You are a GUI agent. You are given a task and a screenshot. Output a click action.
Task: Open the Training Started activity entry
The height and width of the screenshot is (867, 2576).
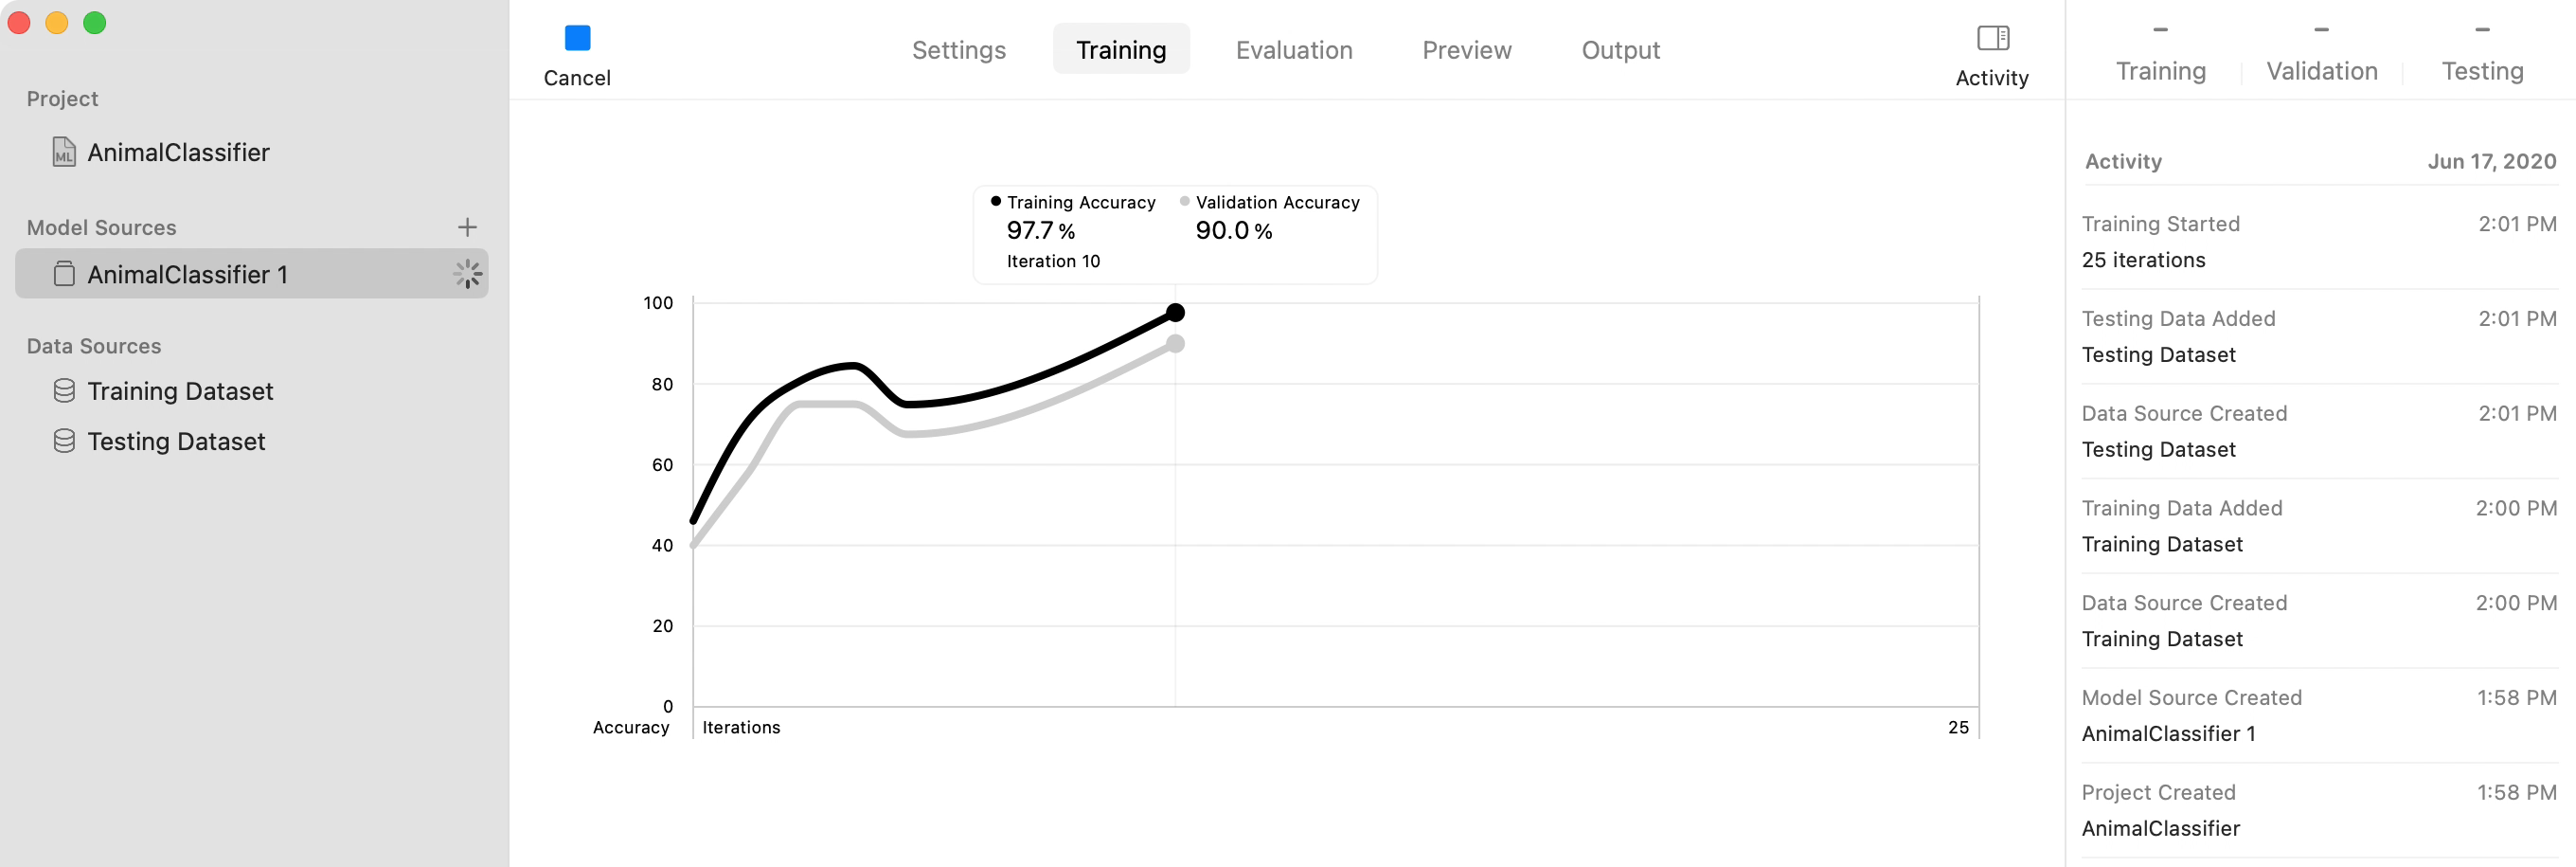pos(2318,242)
